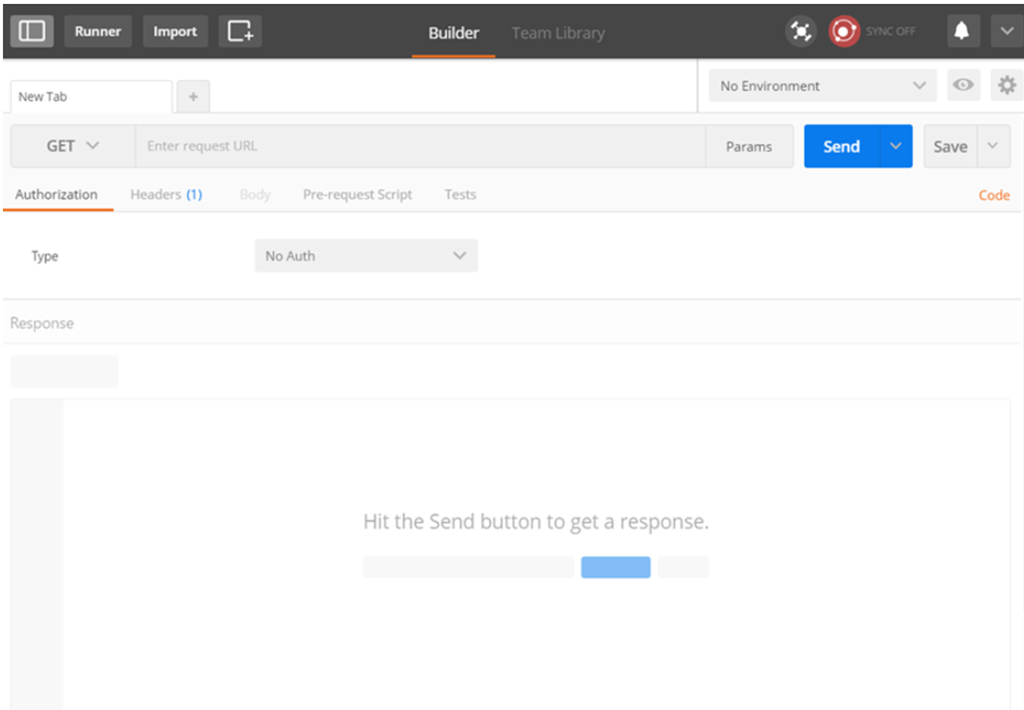Click the Save button
Image resolution: width=1024 pixels, height=710 pixels.
tap(950, 146)
